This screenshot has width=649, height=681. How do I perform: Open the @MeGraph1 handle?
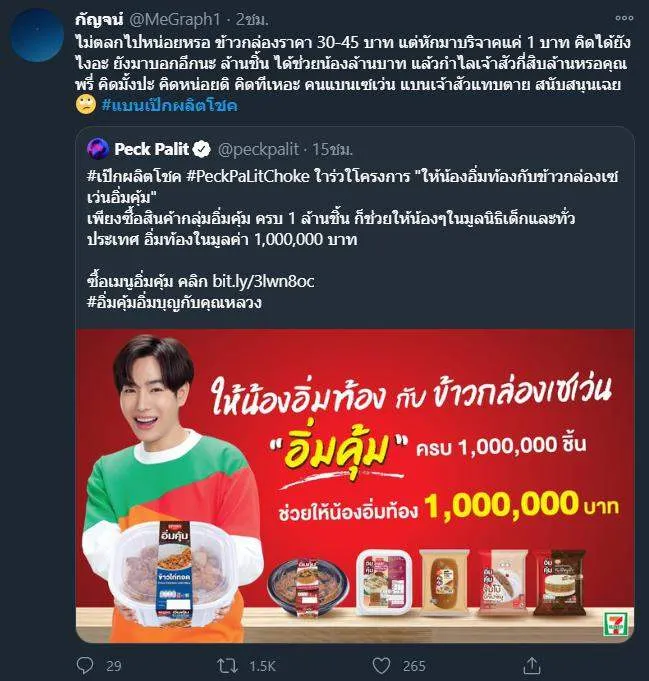pos(175,19)
